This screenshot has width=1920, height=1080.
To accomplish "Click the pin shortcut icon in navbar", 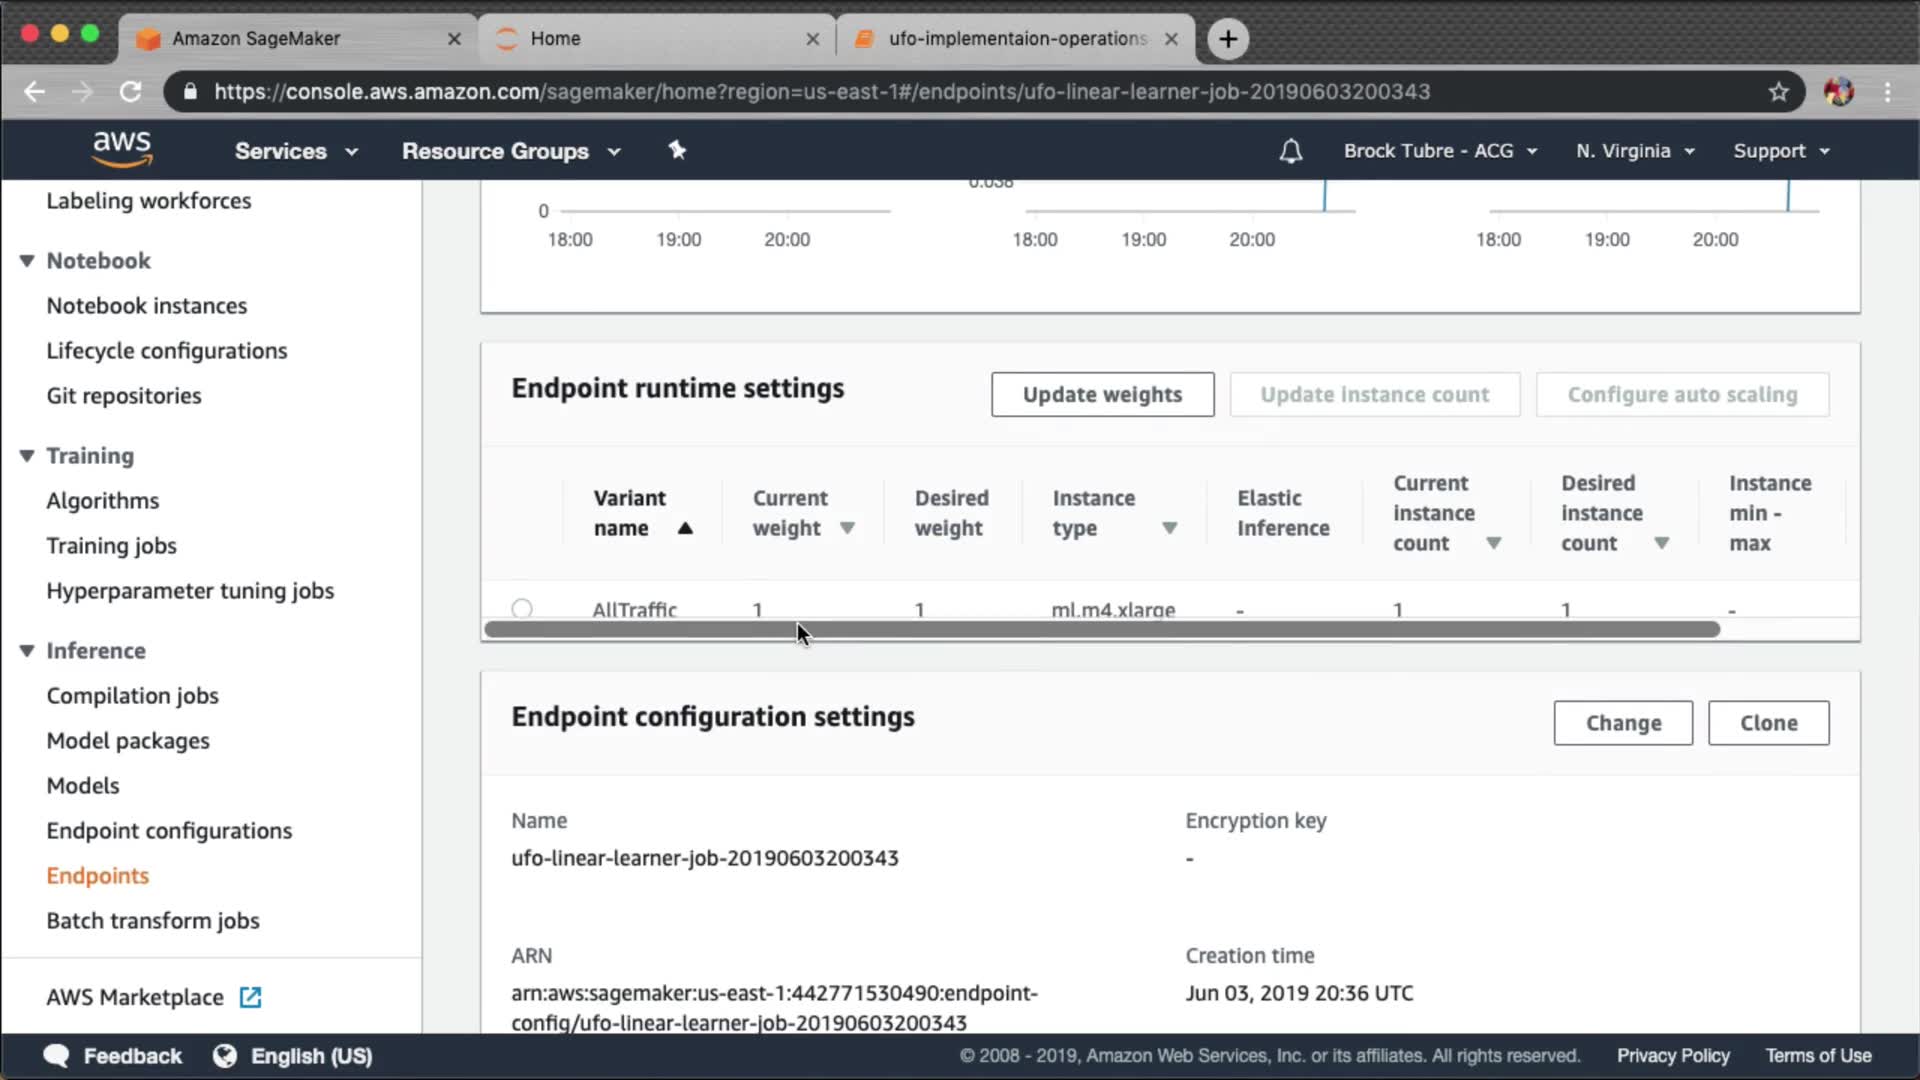I will (677, 150).
